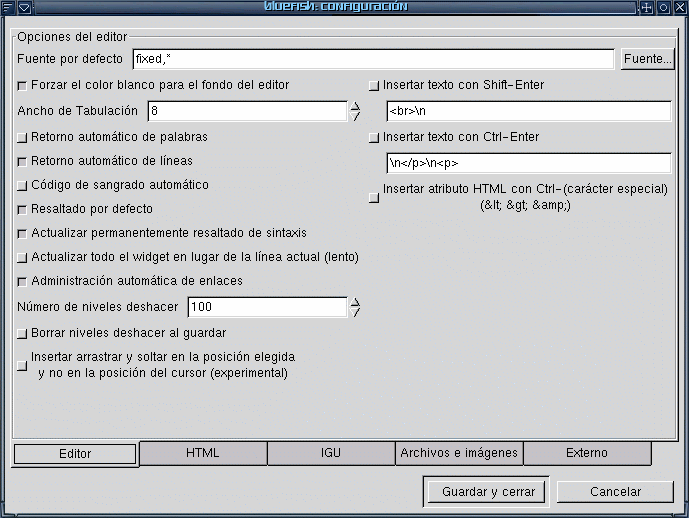Screen dimensions: 689x518
Task: Enable Forzar el color blanco checkbox
Action: pos(23,86)
